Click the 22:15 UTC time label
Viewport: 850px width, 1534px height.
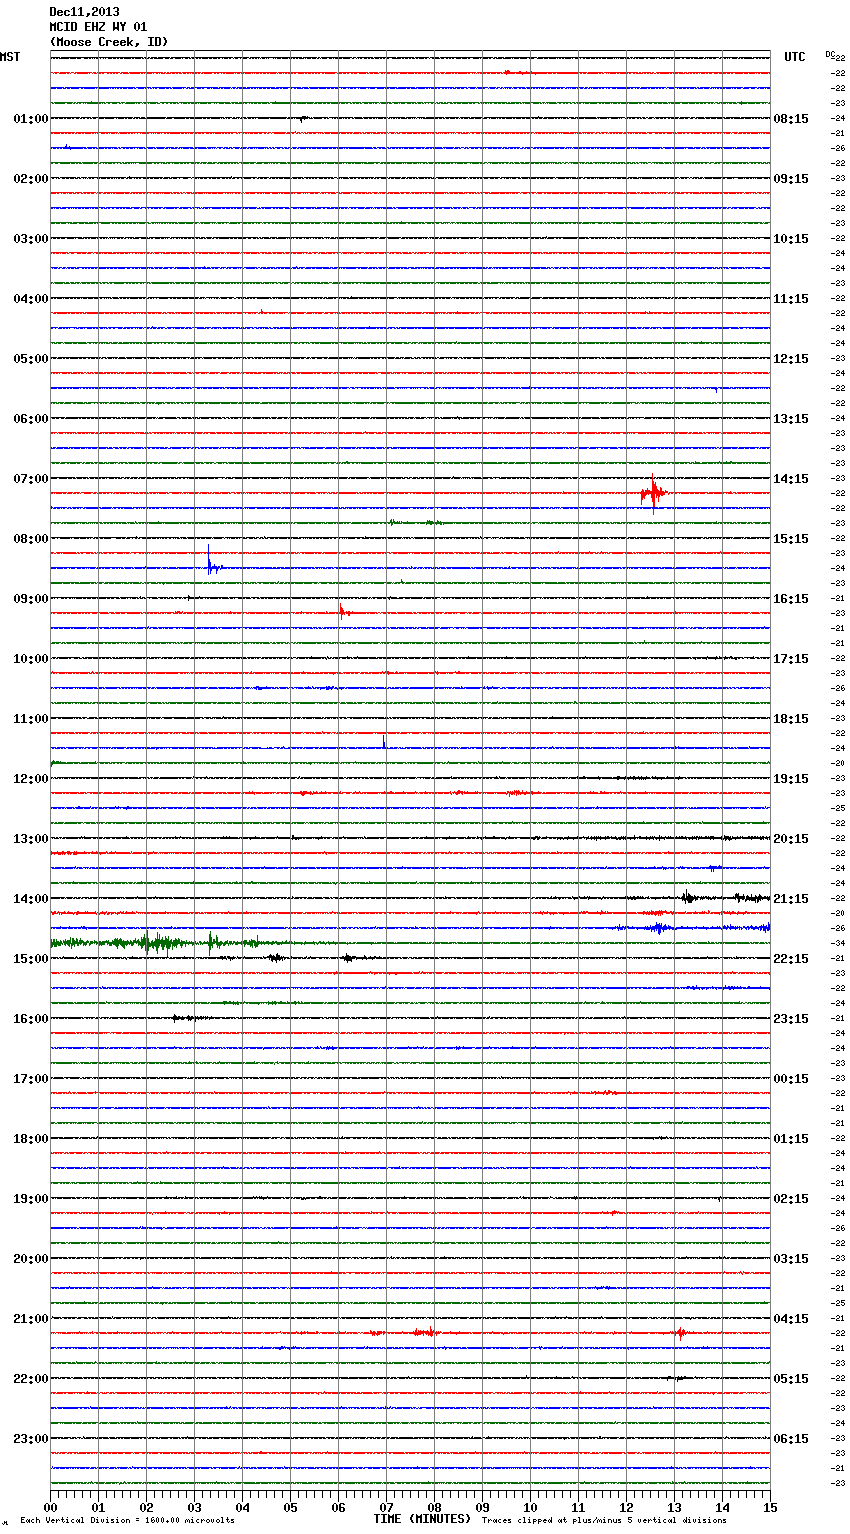coord(791,959)
